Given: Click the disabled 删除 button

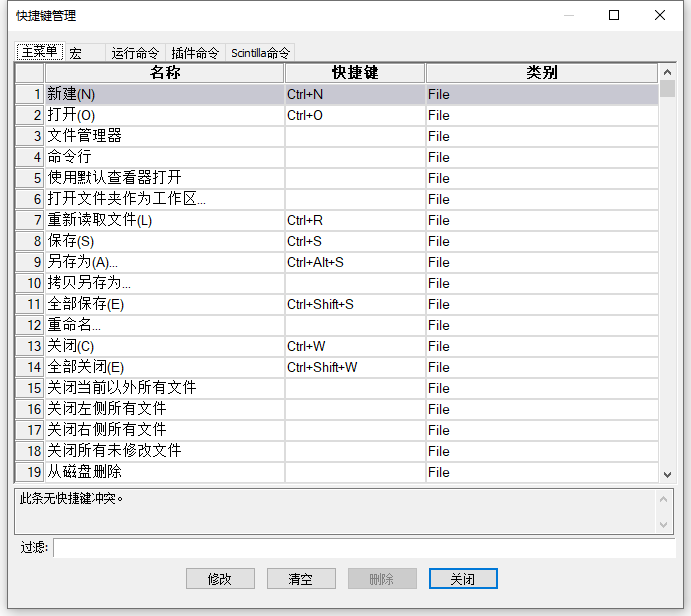Looking at the screenshot, I should point(382,579).
